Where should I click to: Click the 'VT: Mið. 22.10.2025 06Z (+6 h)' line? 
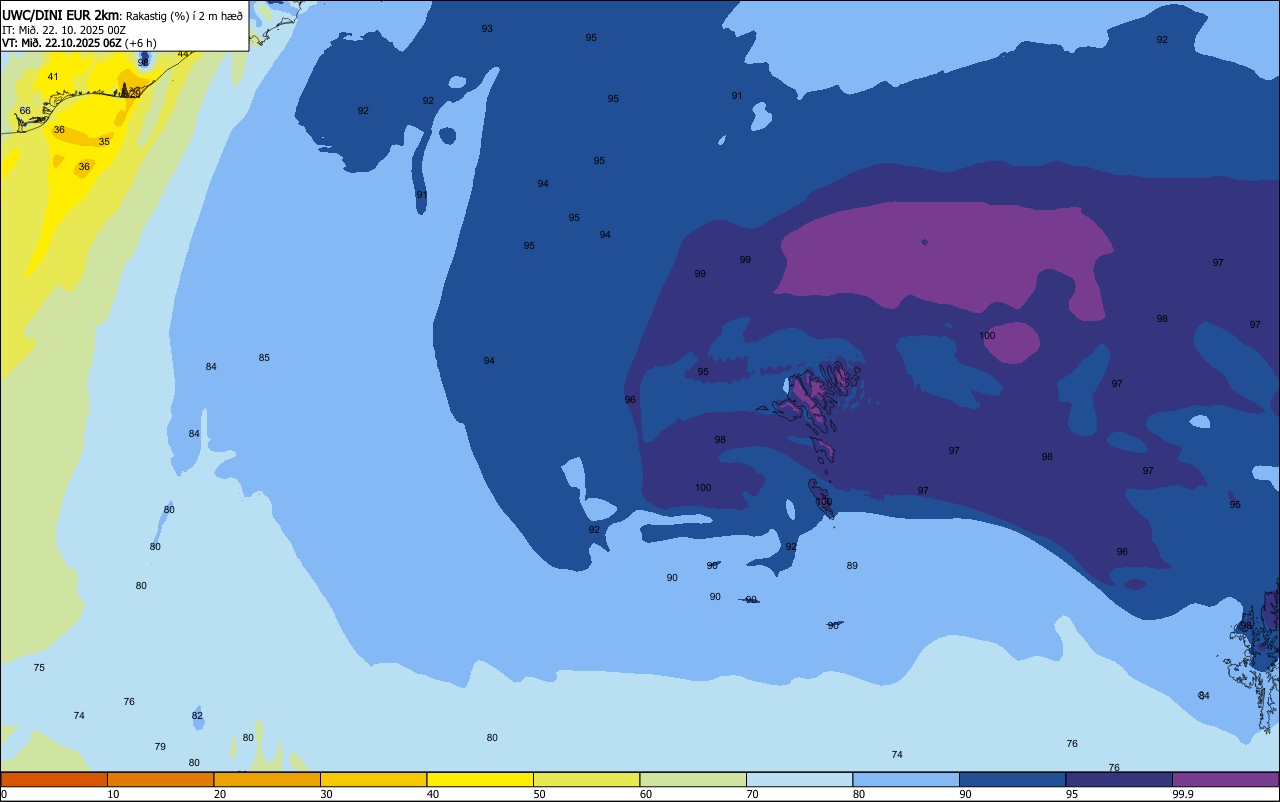click(x=79, y=42)
